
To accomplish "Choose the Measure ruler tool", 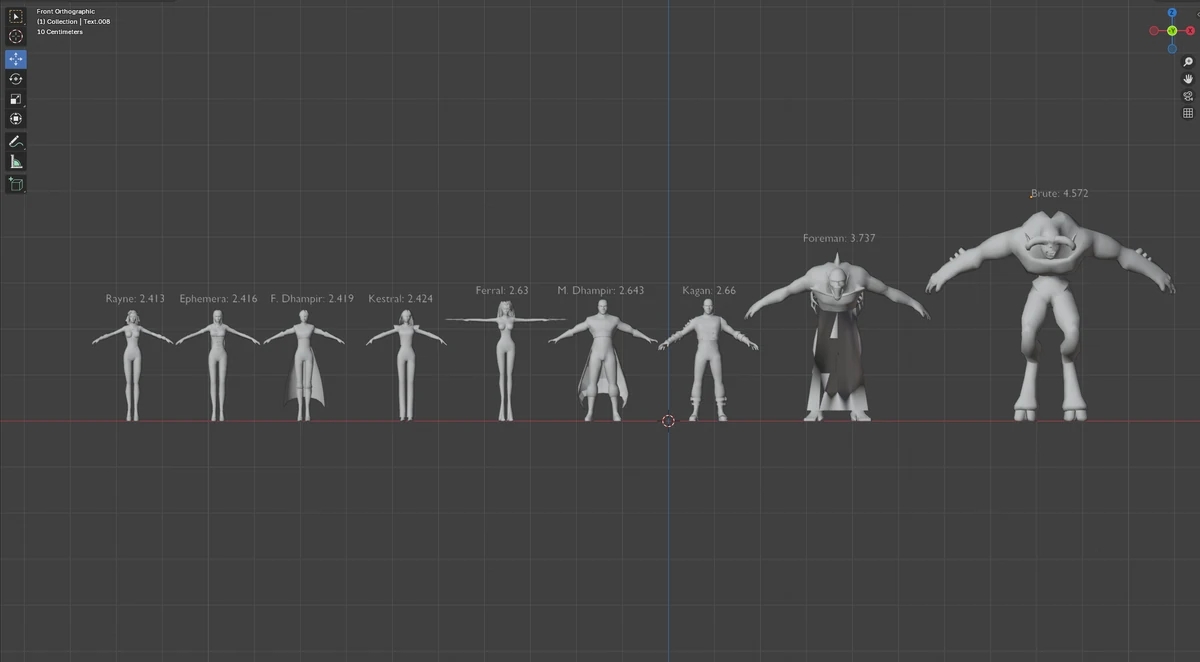I will tap(16, 162).
